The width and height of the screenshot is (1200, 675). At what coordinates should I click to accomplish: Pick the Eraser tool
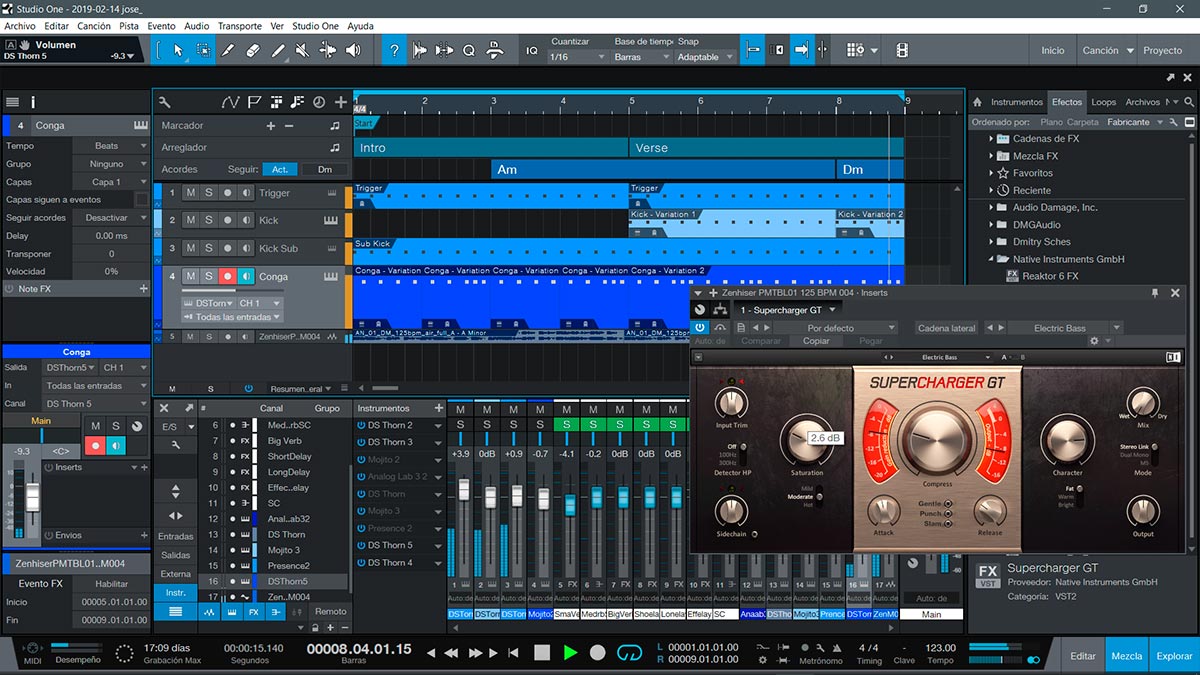coord(253,50)
